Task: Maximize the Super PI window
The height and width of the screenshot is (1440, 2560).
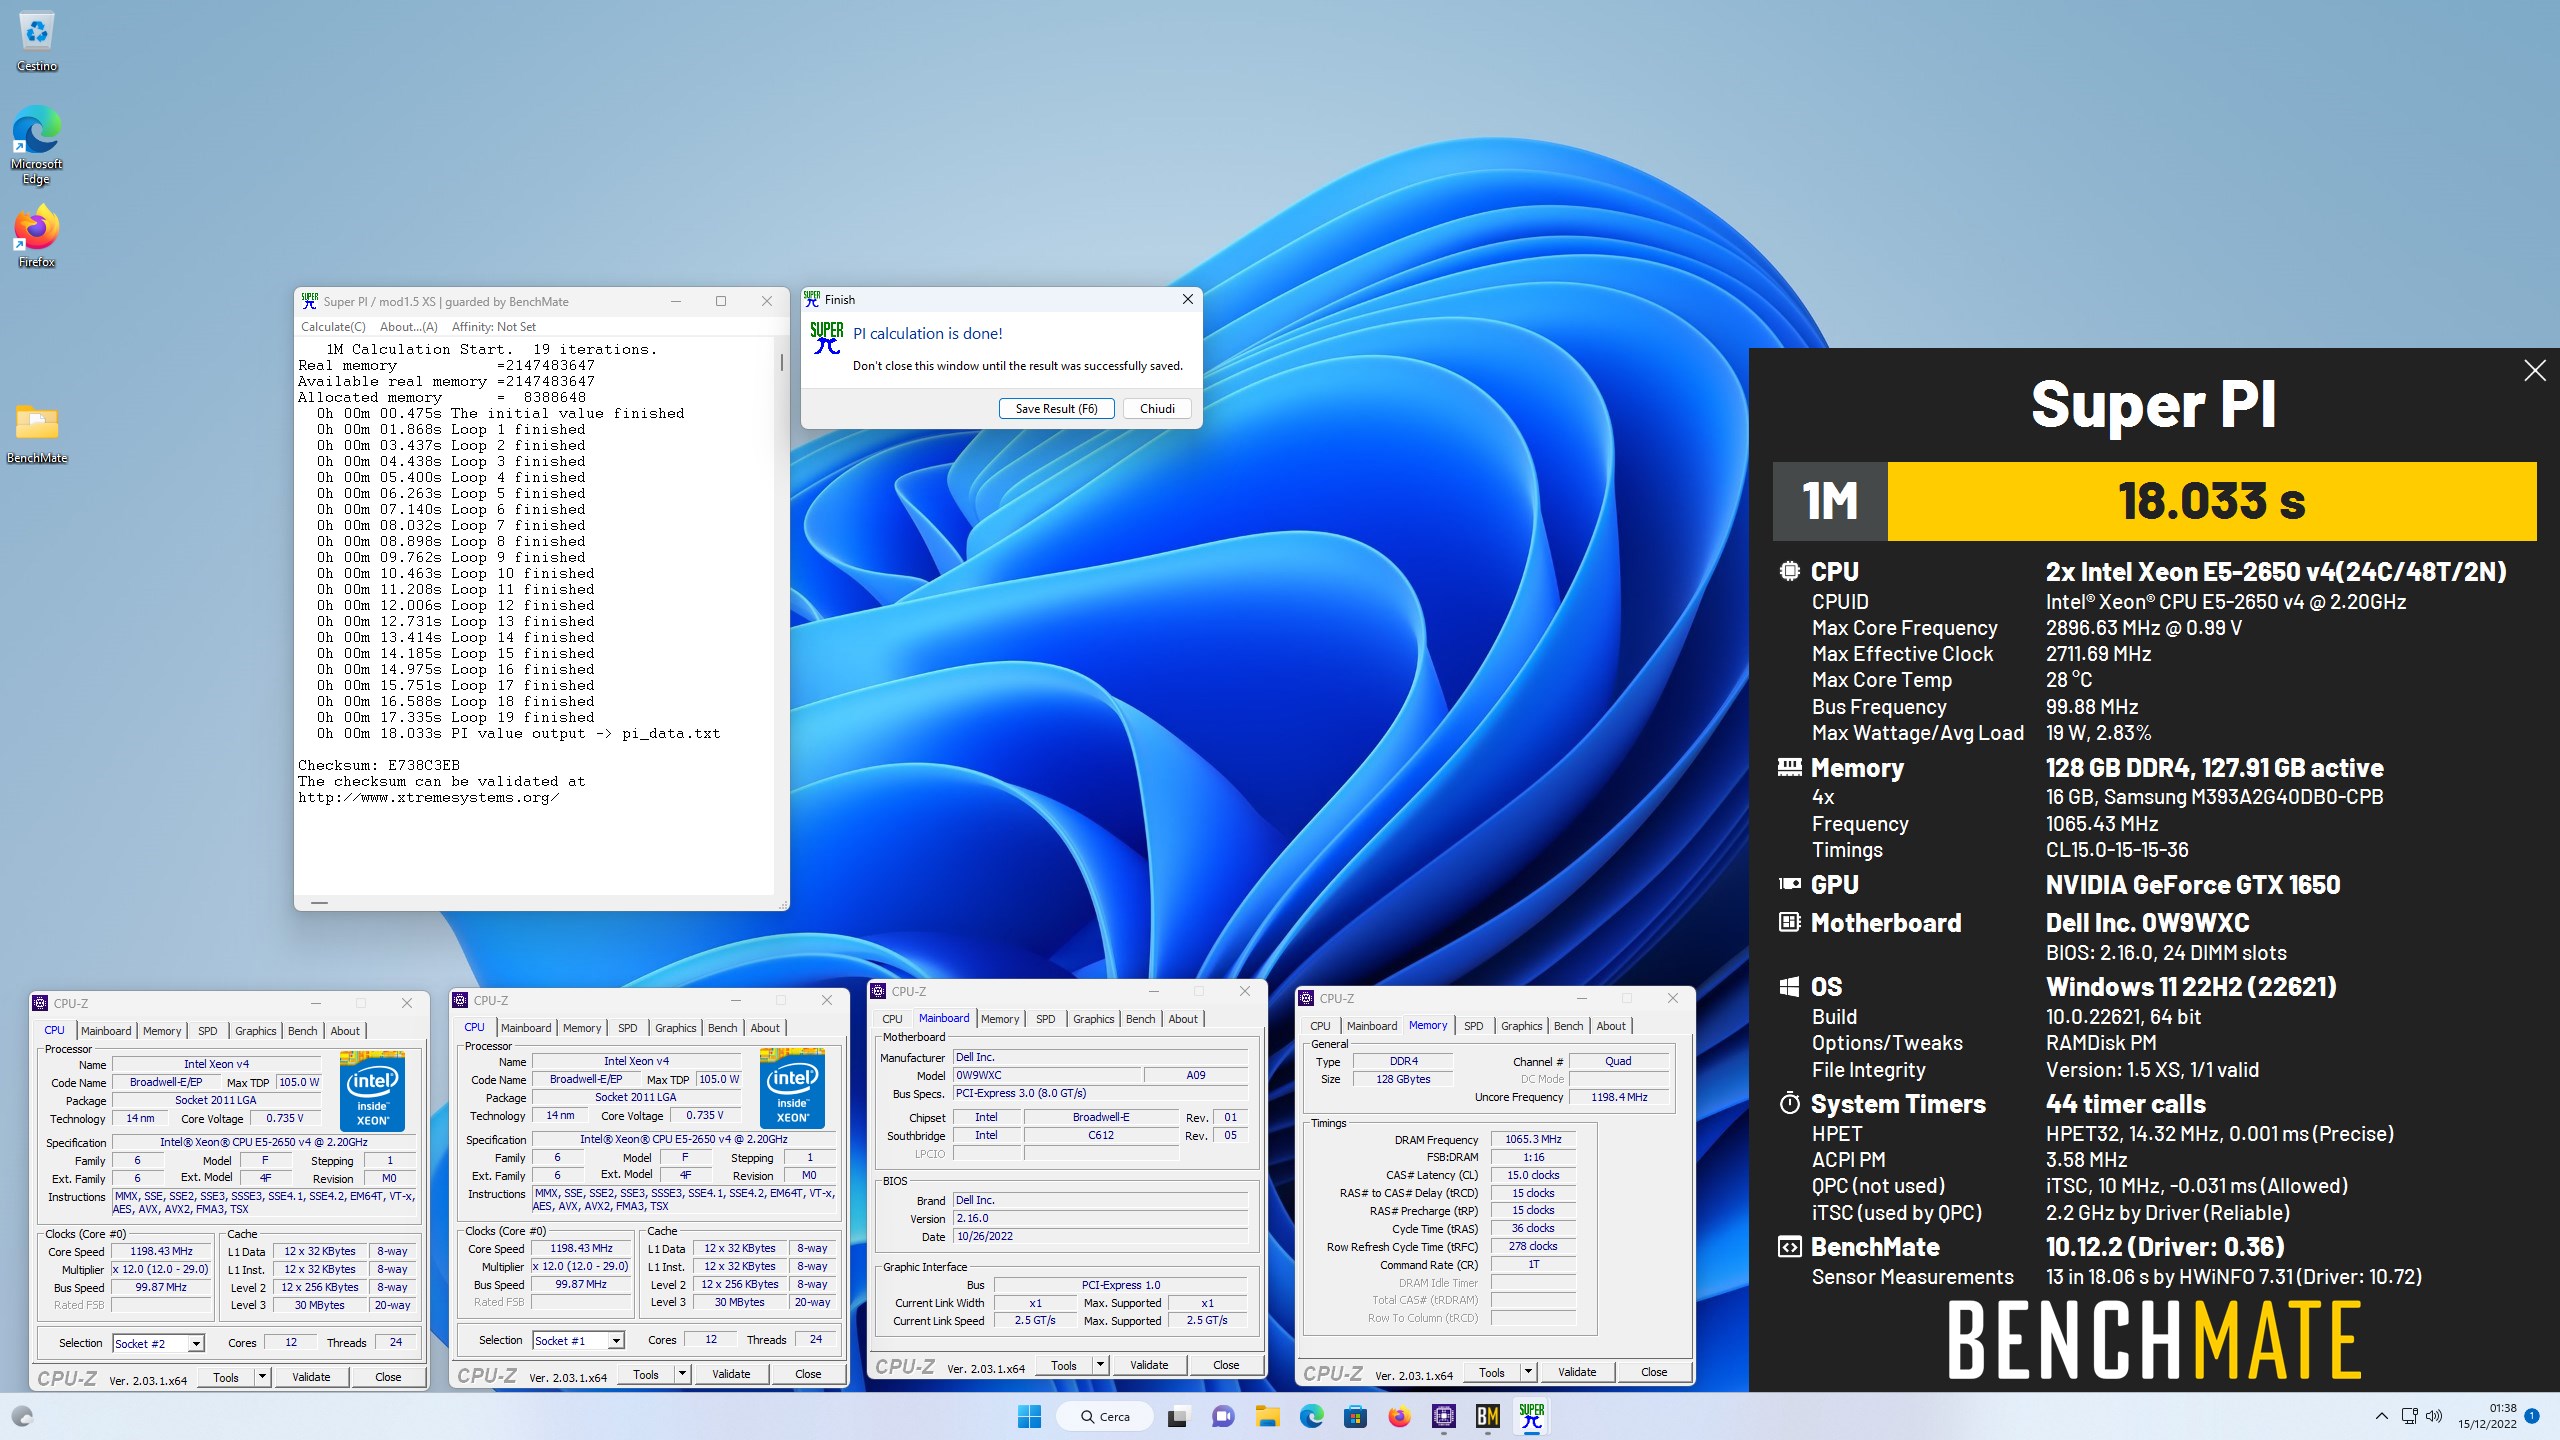Action: [x=720, y=301]
